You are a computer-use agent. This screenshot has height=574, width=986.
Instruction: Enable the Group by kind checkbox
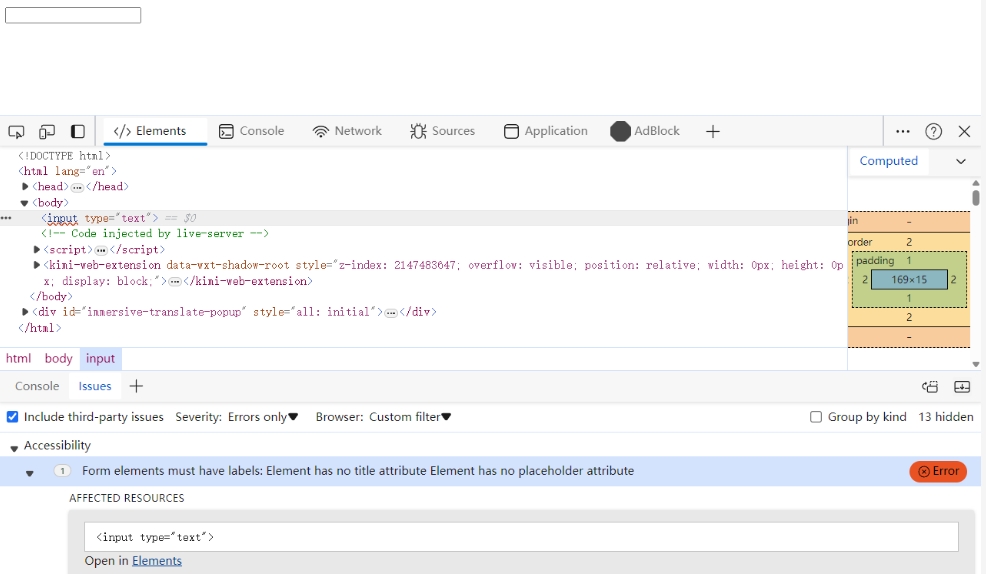click(816, 417)
